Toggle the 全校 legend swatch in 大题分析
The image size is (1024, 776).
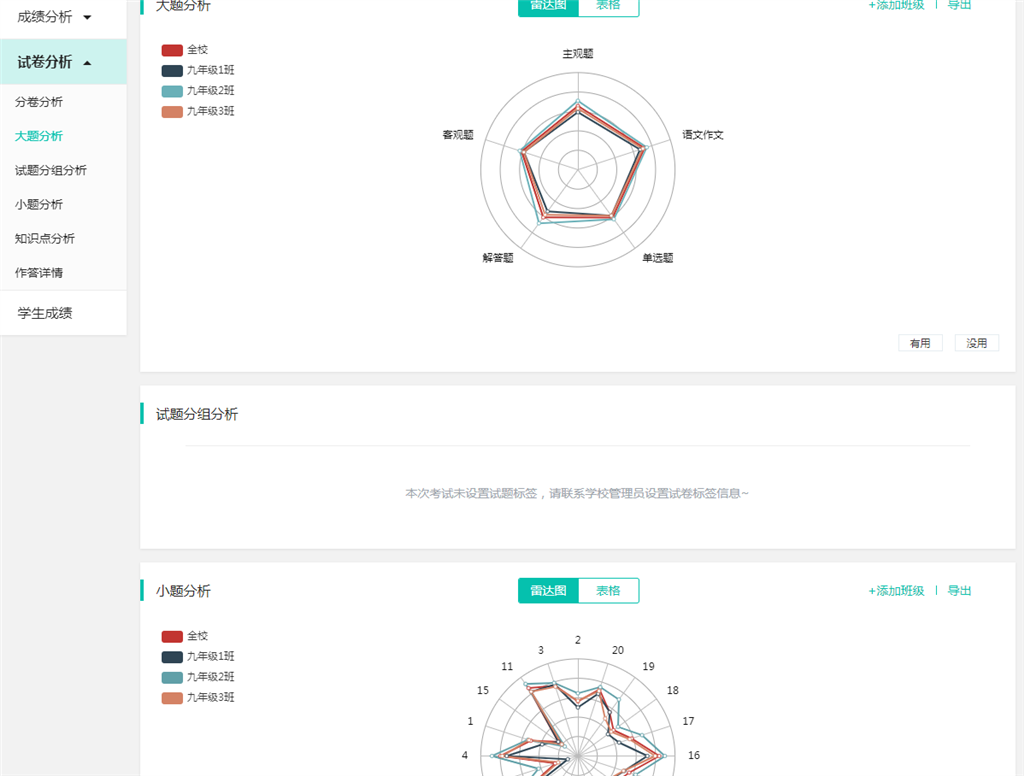point(172,50)
